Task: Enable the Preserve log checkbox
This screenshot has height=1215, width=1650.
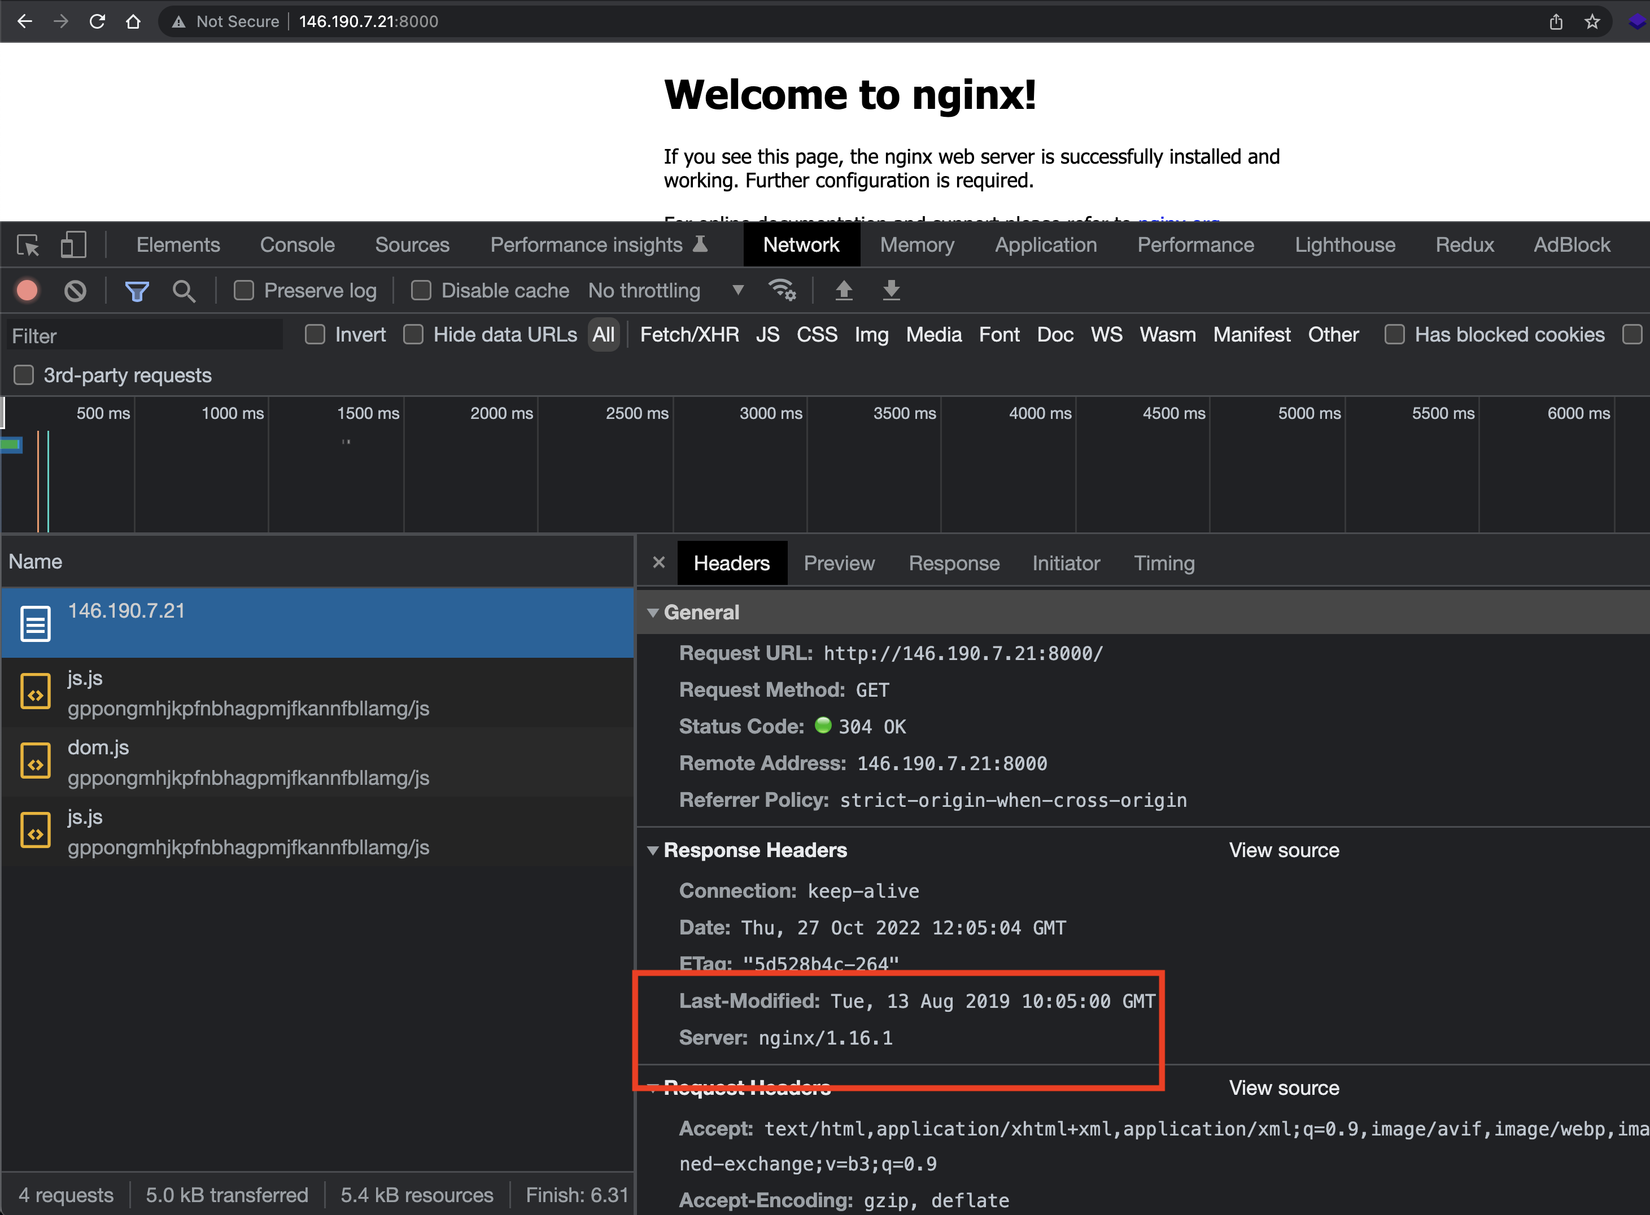Action: [243, 290]
